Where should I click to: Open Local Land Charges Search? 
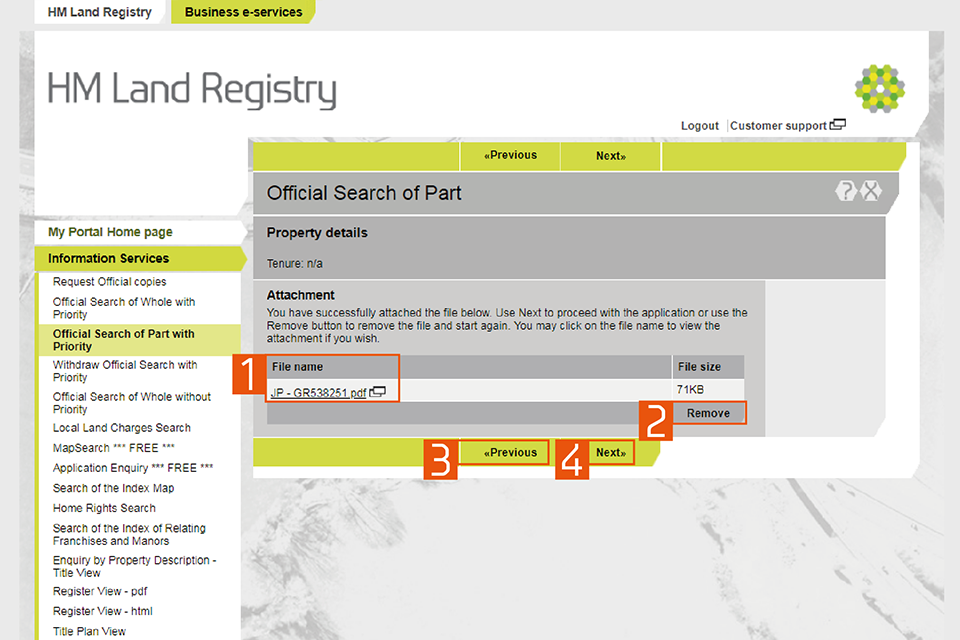tap(121, 428)
